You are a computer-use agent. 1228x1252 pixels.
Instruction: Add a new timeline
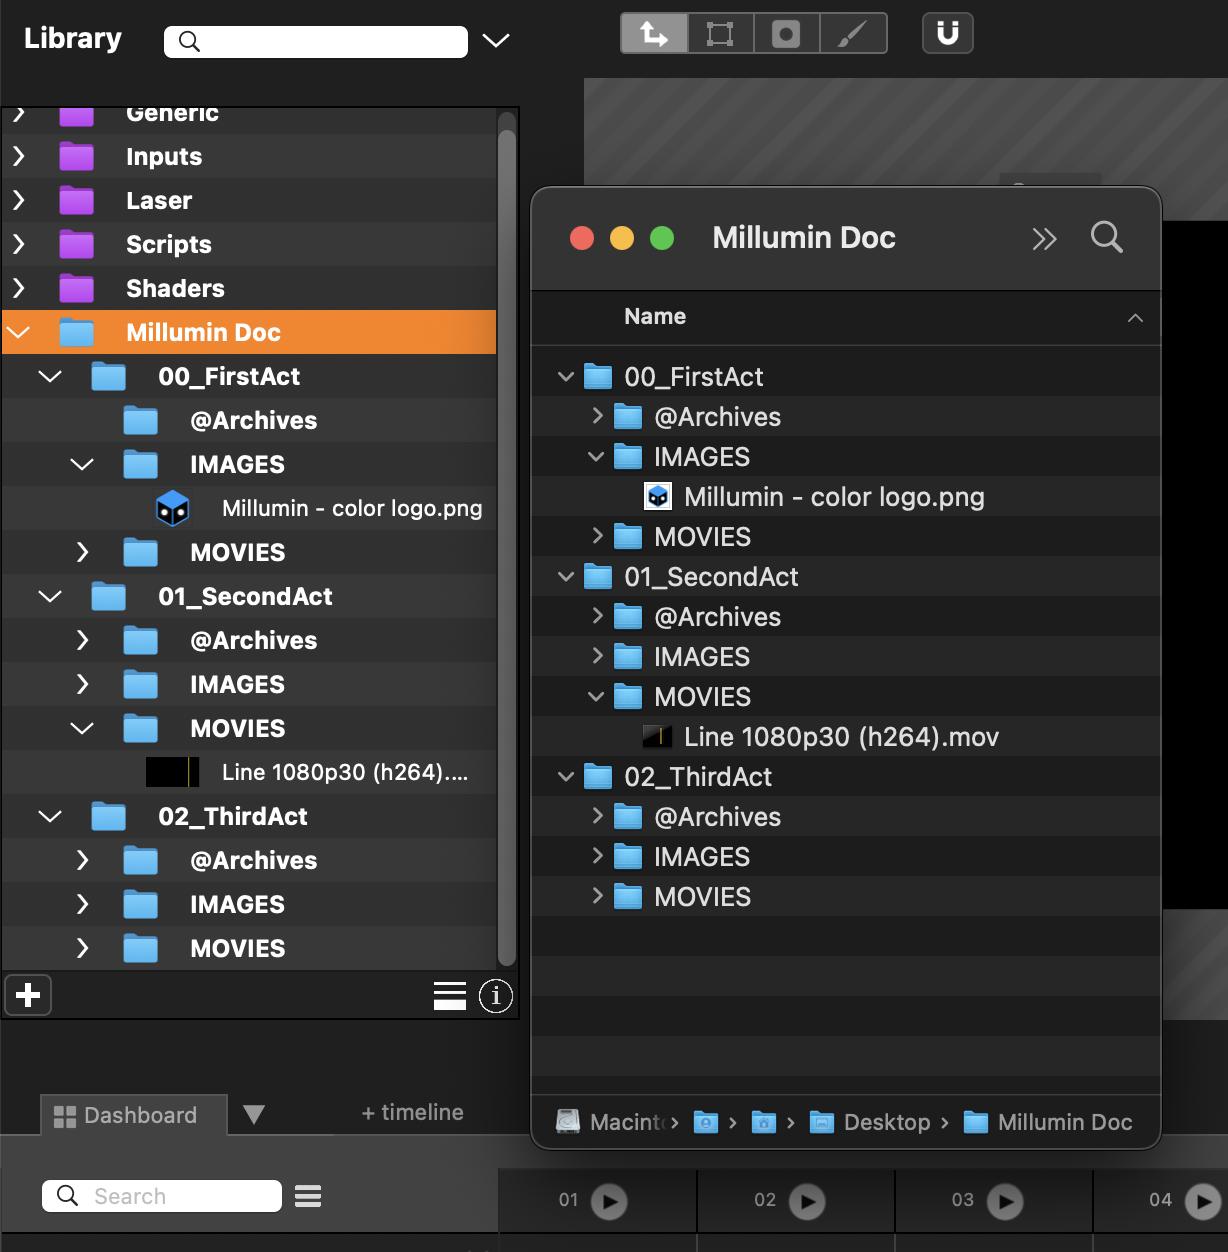(412, 1113)
